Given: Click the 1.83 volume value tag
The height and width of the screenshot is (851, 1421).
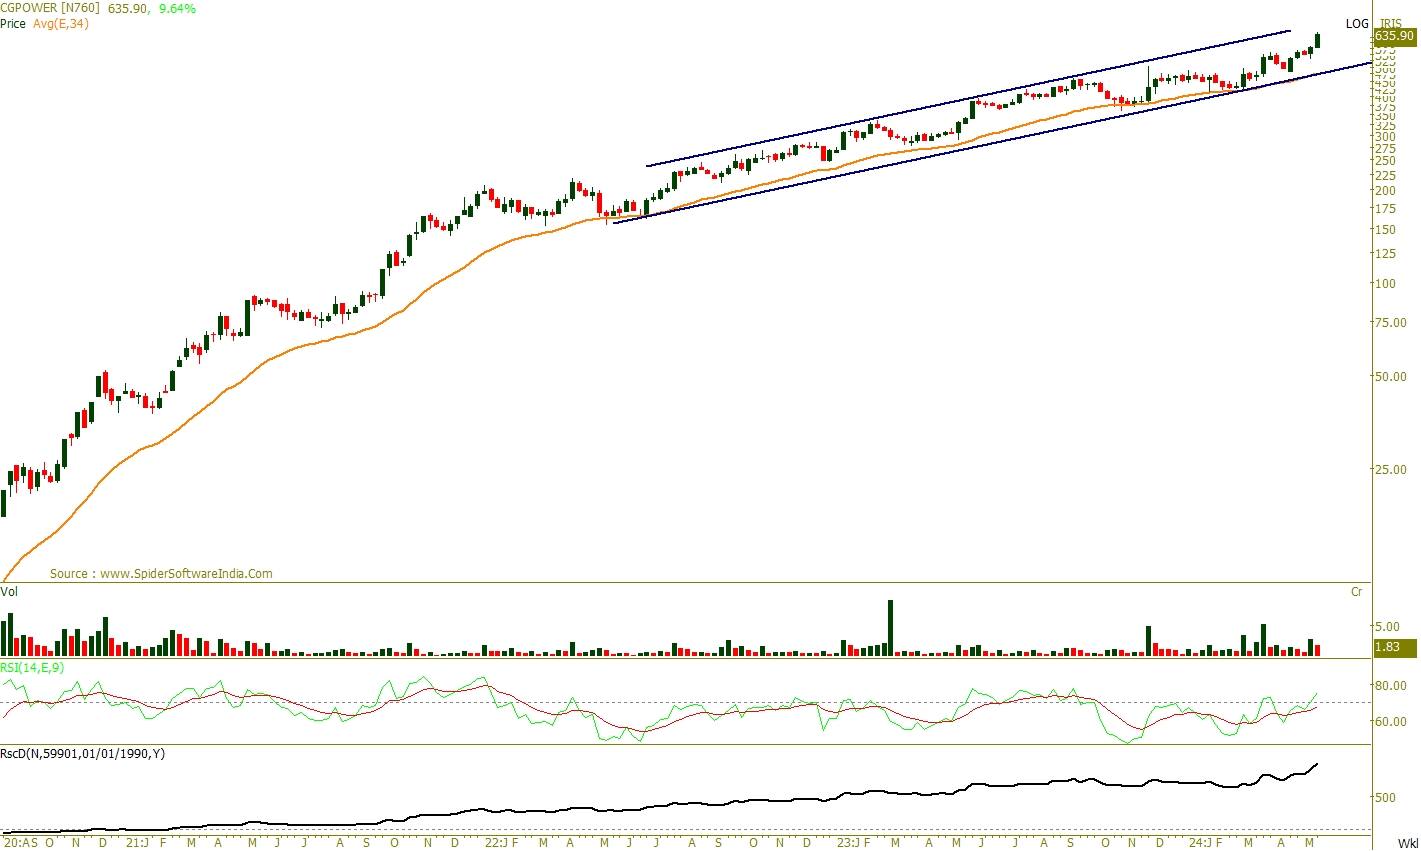Looking at the screenshot, I should point(1393,647).
